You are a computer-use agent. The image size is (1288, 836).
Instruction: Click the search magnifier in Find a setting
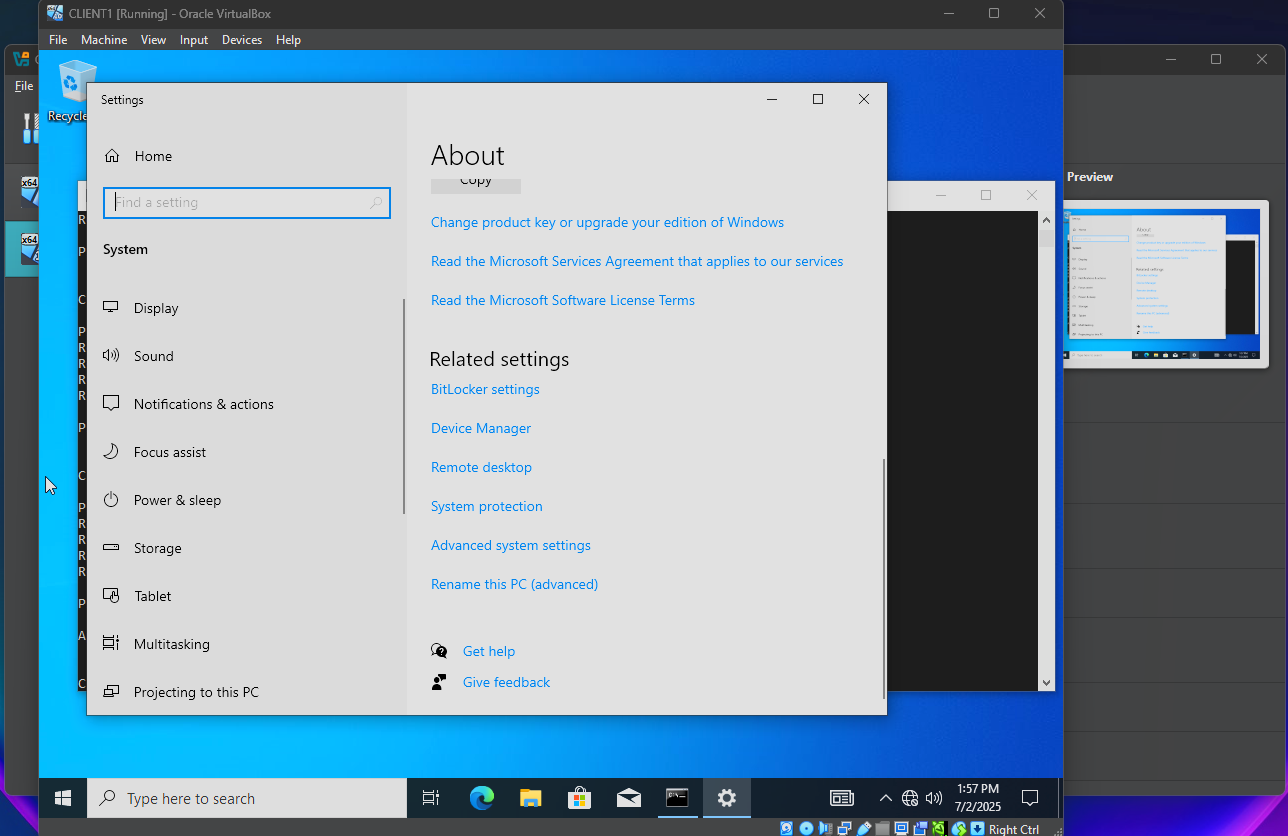point(376,203)
